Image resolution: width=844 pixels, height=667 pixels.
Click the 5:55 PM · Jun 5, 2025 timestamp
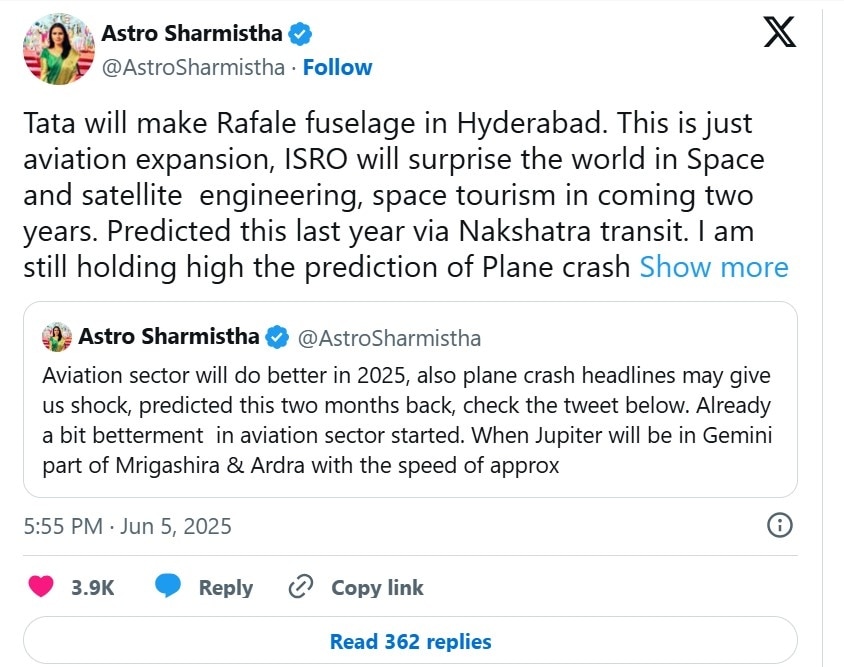coord(127,526)
